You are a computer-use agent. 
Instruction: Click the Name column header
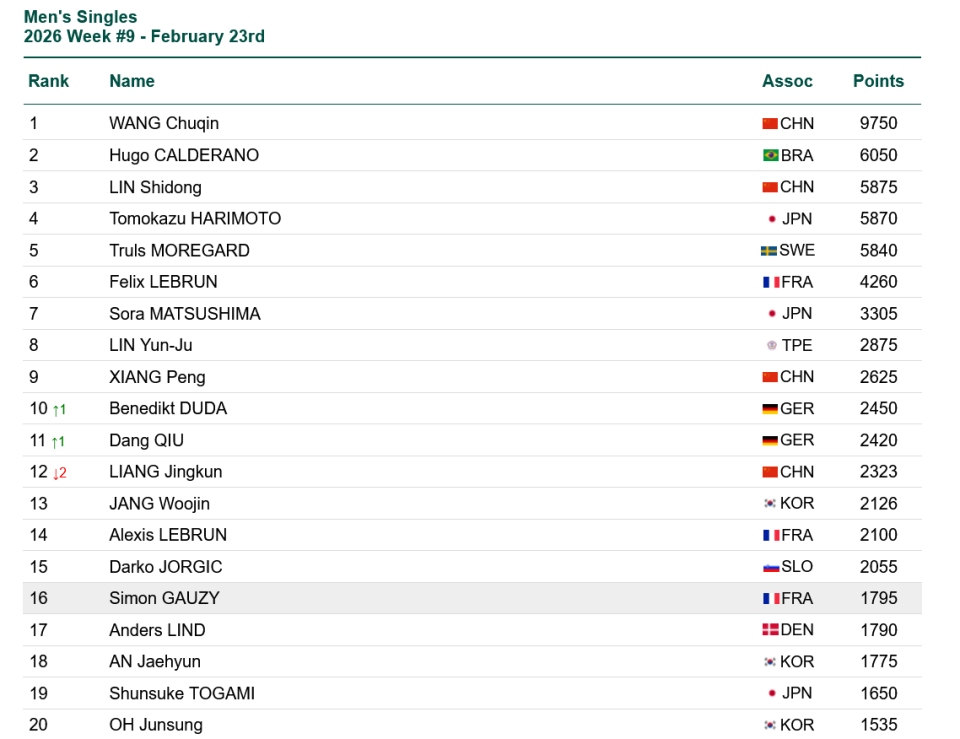pyautogui.click(x=132, y=81)
